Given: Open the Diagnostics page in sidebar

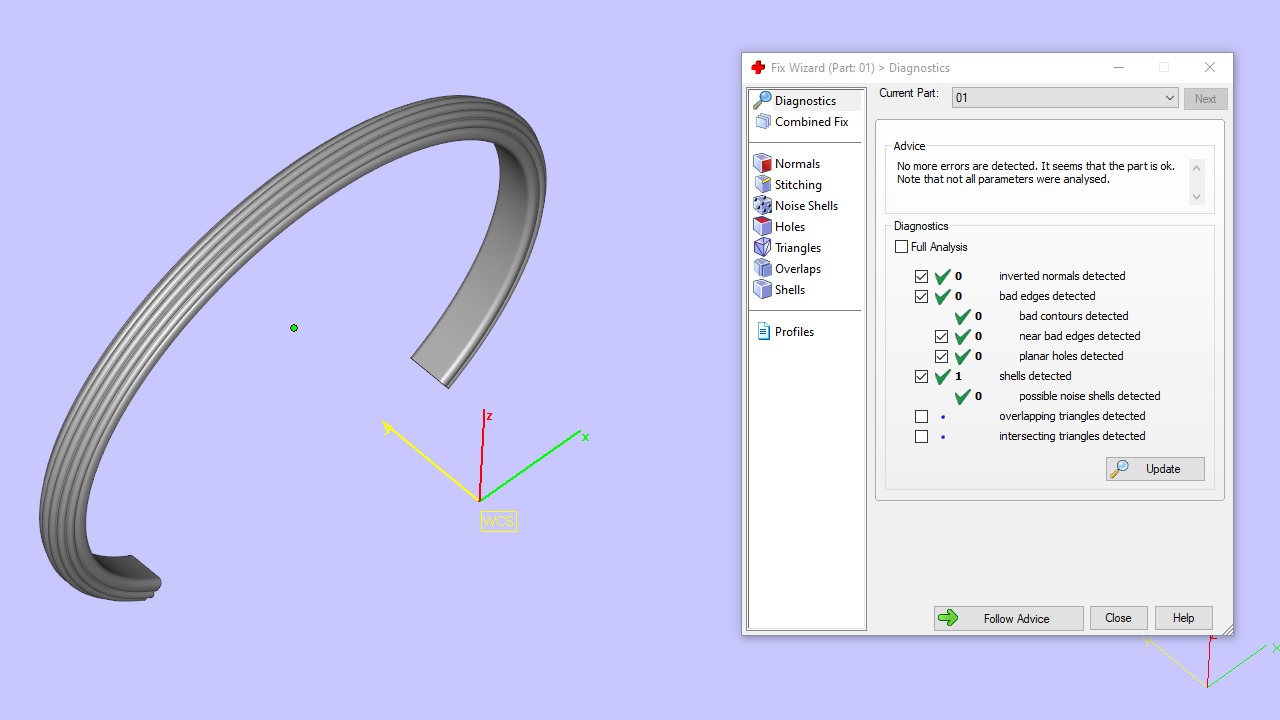Looking at the screenshot, I should point(805,100).
